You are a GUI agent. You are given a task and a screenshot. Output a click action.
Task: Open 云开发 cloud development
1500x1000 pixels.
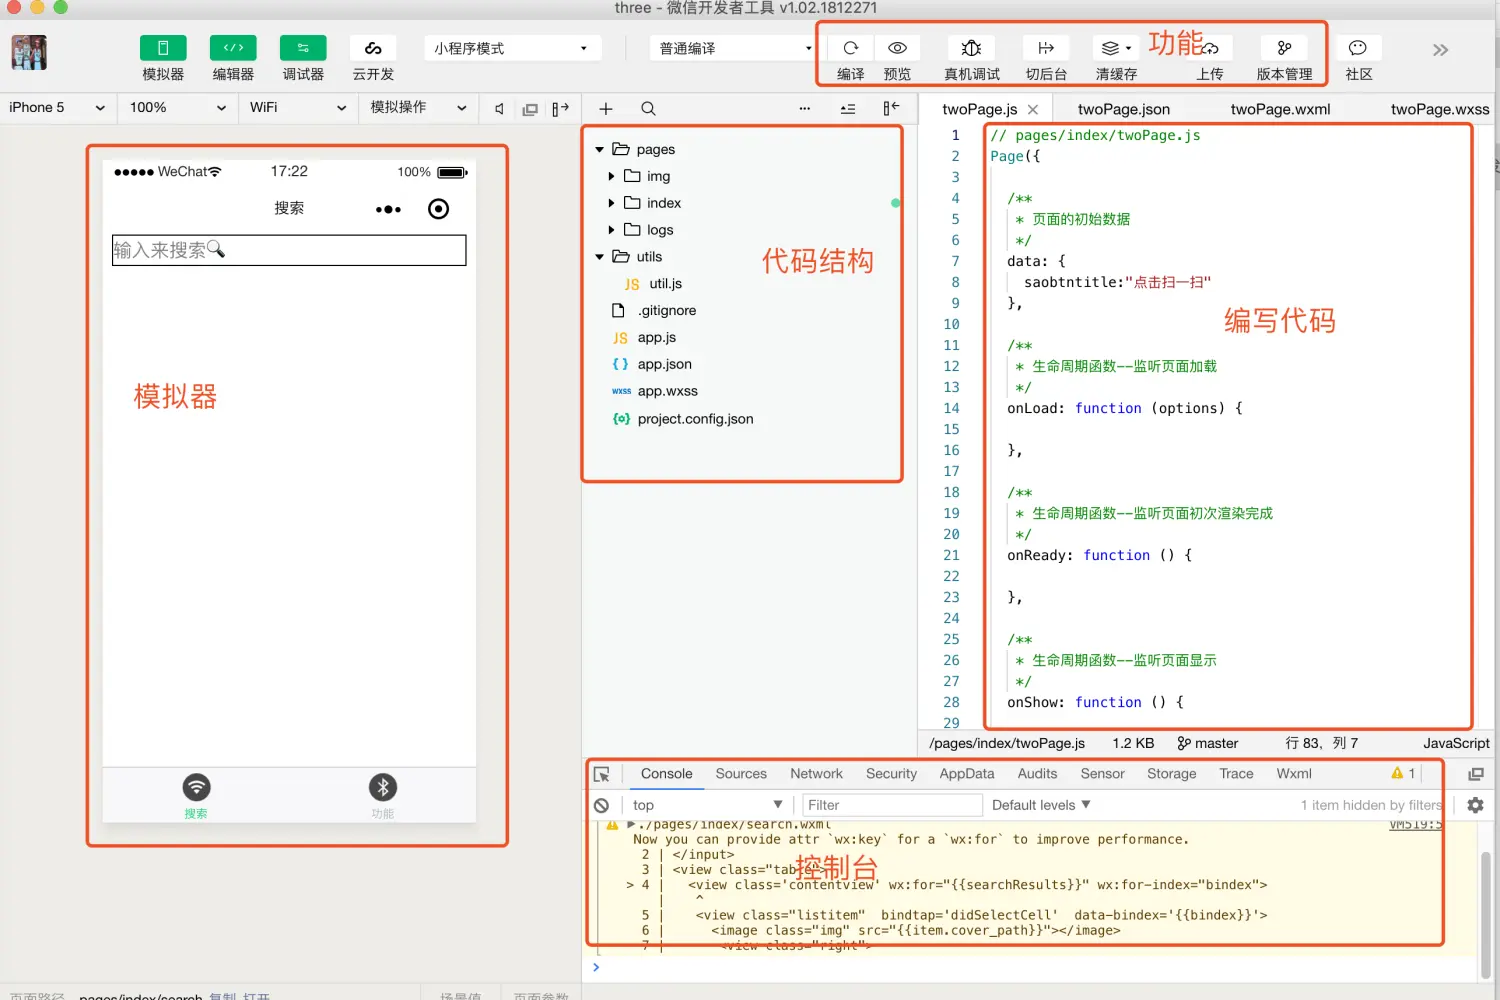click(373, 48)
